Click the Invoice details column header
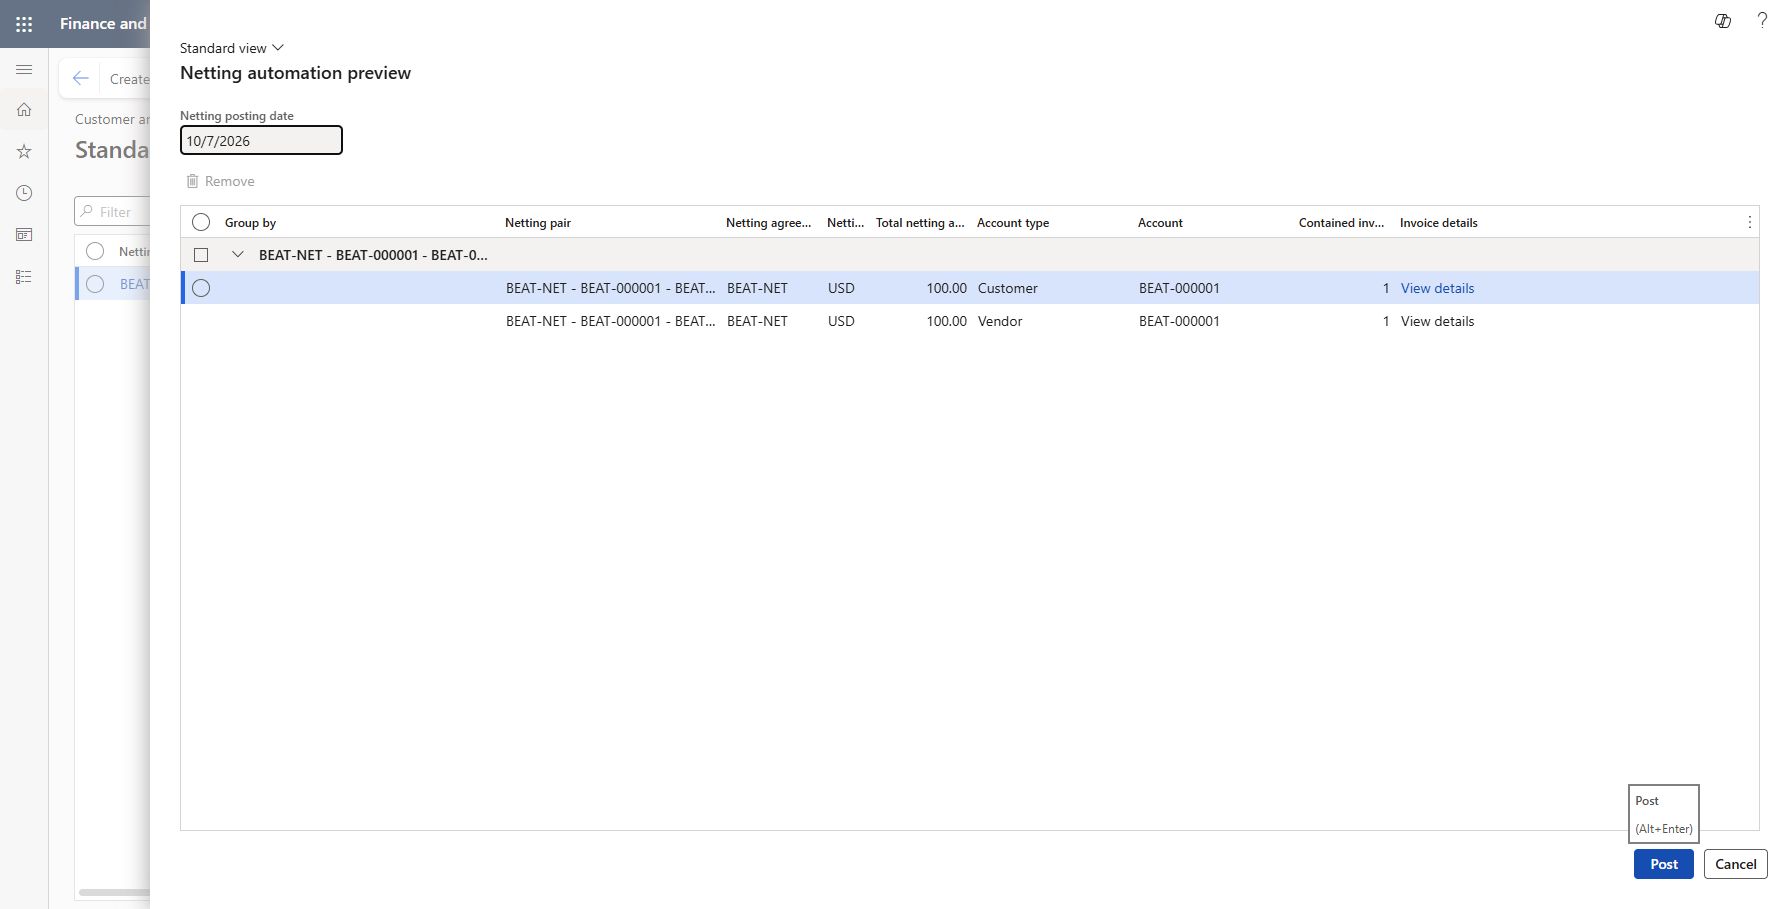This screenshot has height=909, width=1788. tap(1438, 222)
